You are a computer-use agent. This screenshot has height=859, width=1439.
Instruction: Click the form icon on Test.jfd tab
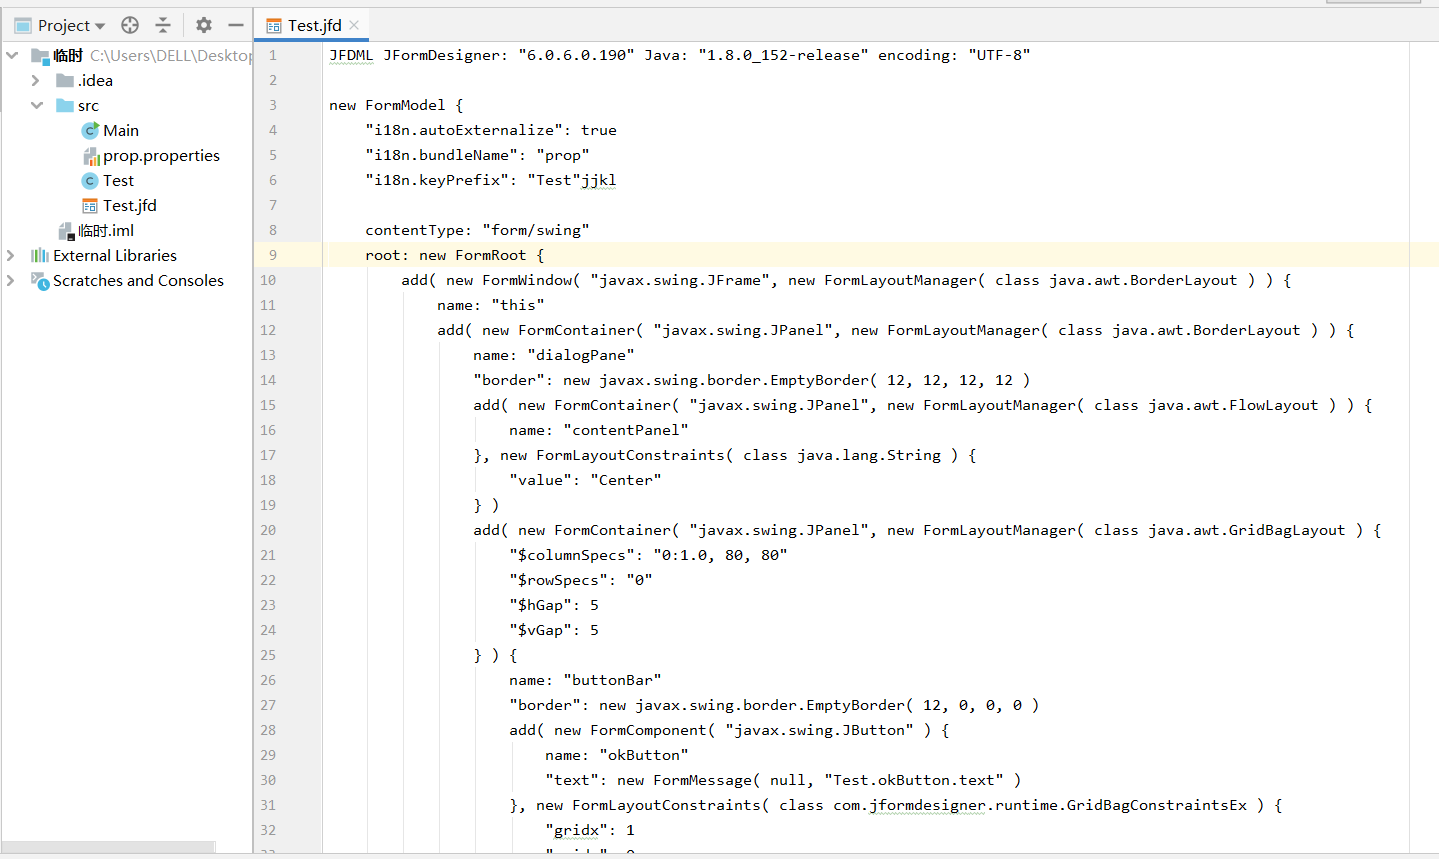[274, 26]
